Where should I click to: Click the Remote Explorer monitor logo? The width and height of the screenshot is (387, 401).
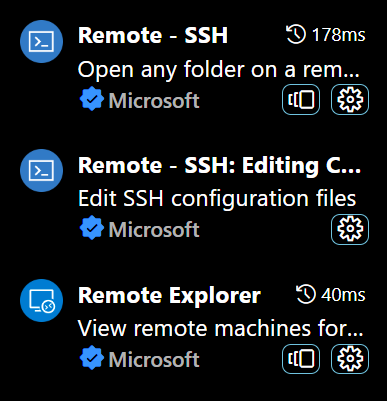(x=41, y=300)
